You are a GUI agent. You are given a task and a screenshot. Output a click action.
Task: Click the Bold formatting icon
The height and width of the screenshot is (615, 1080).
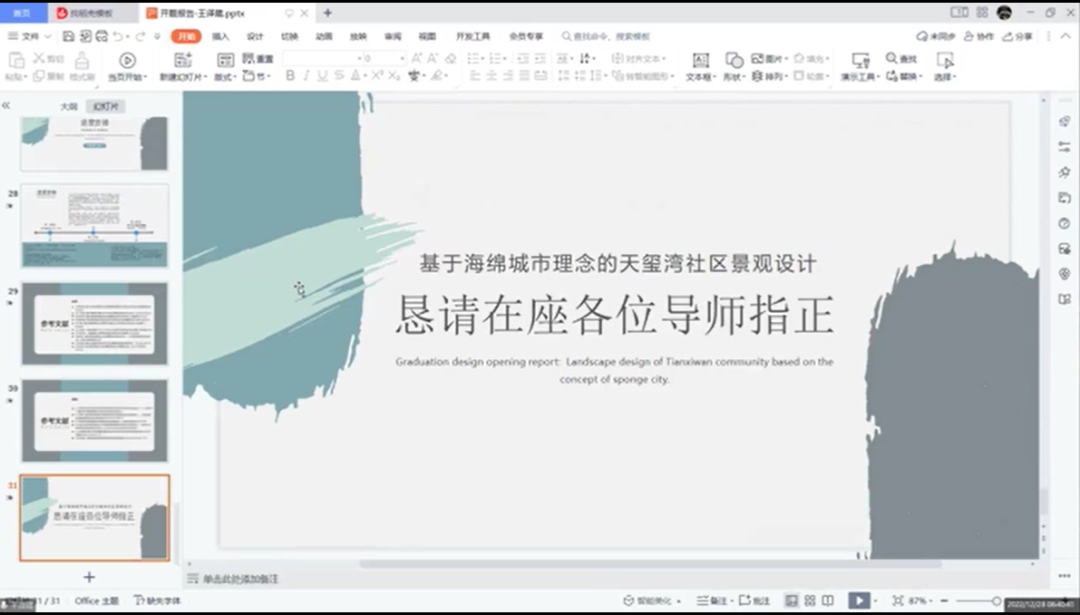(290, 76)
